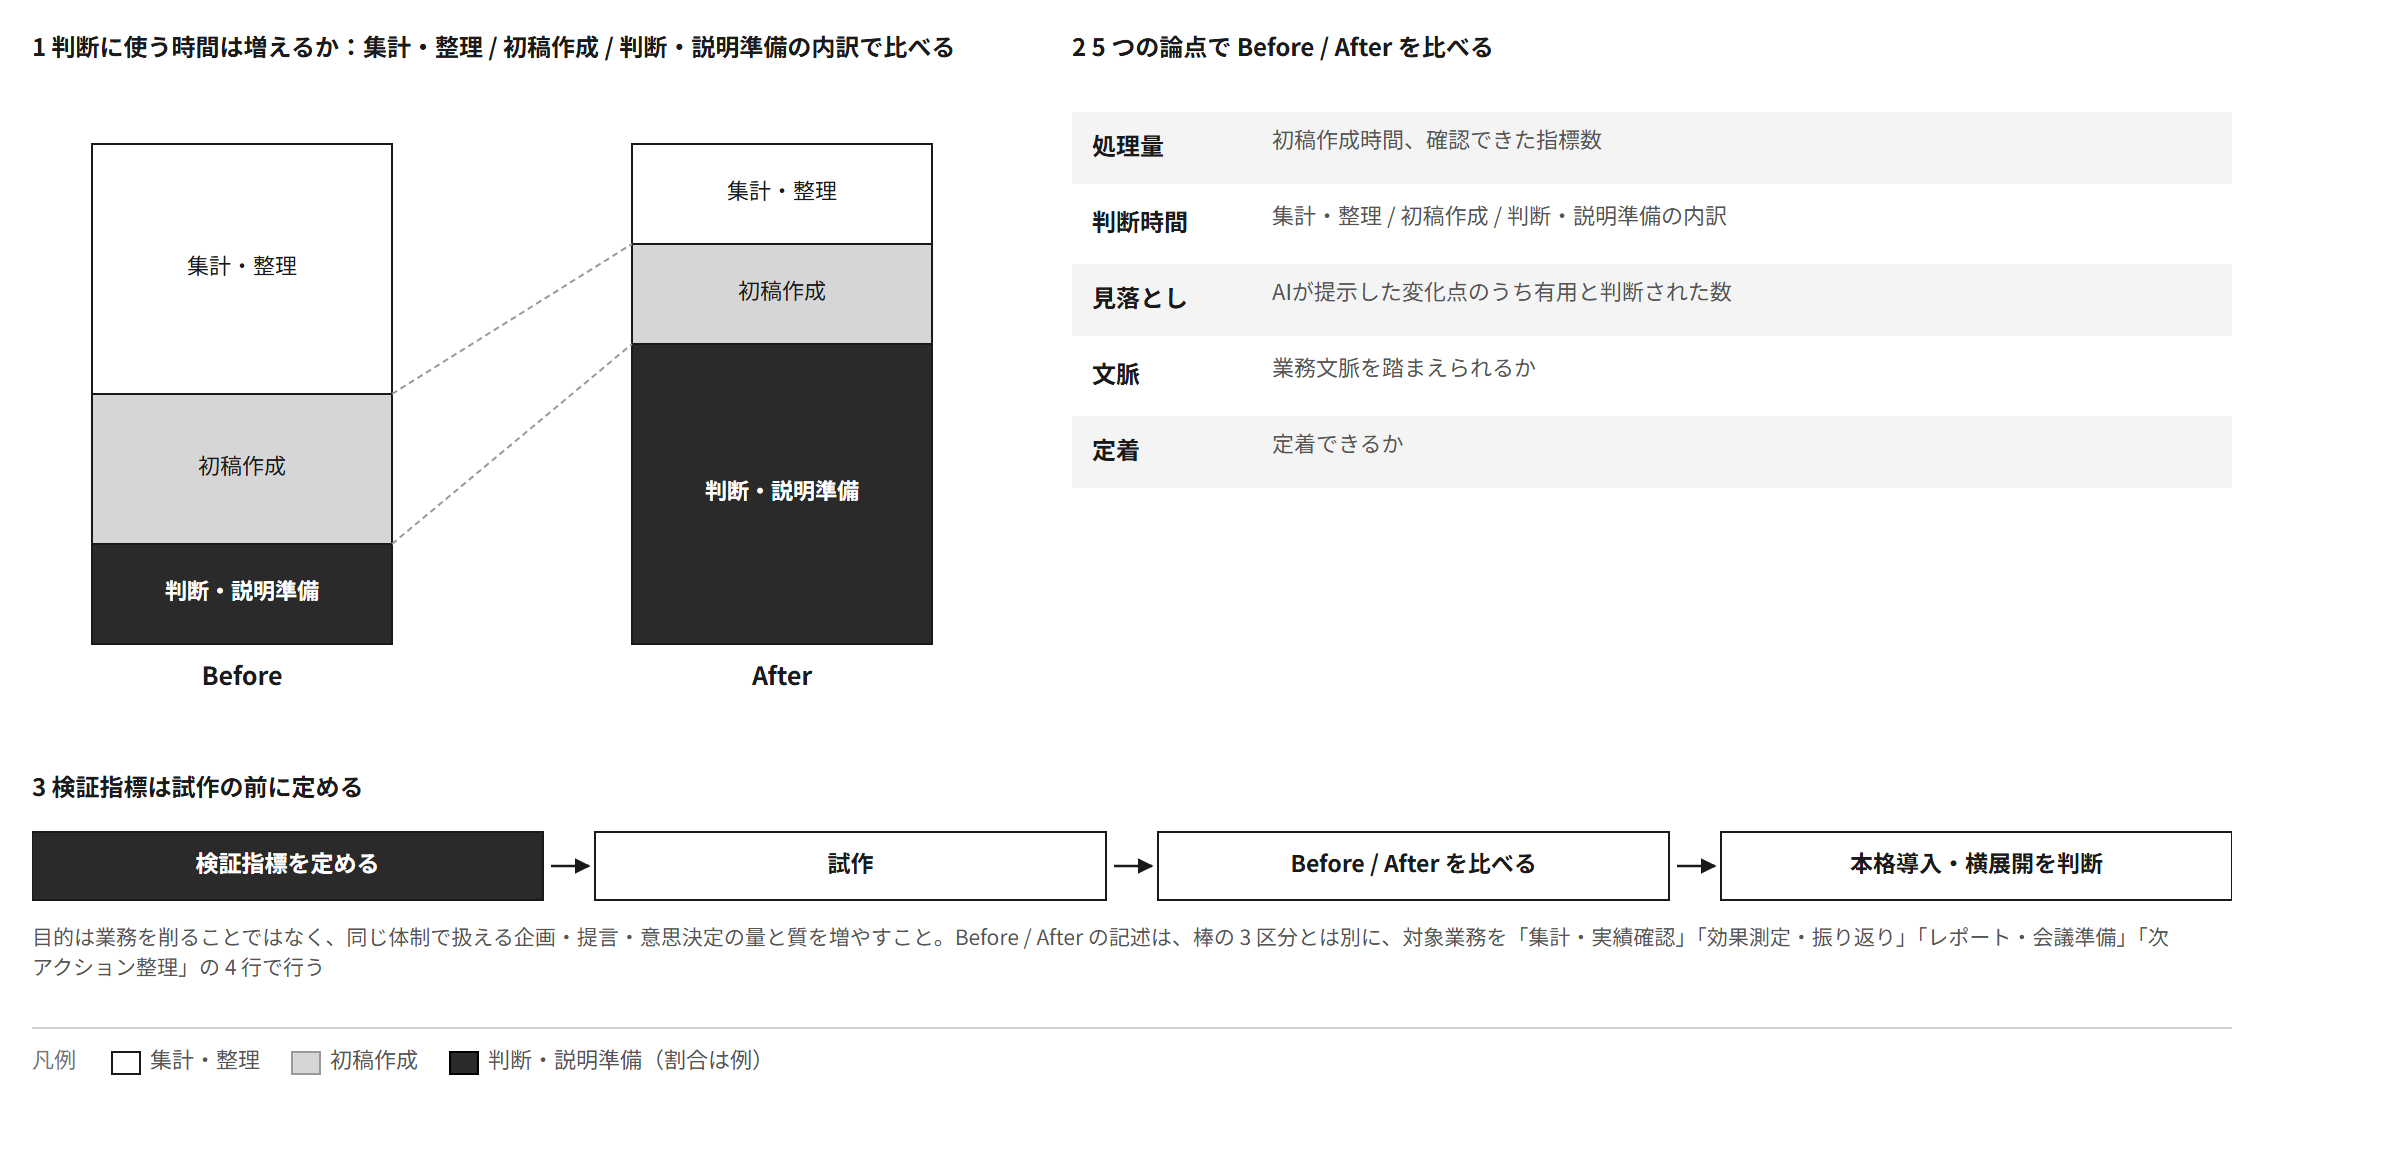Click the 文脈 row heading

[1116, 374]
